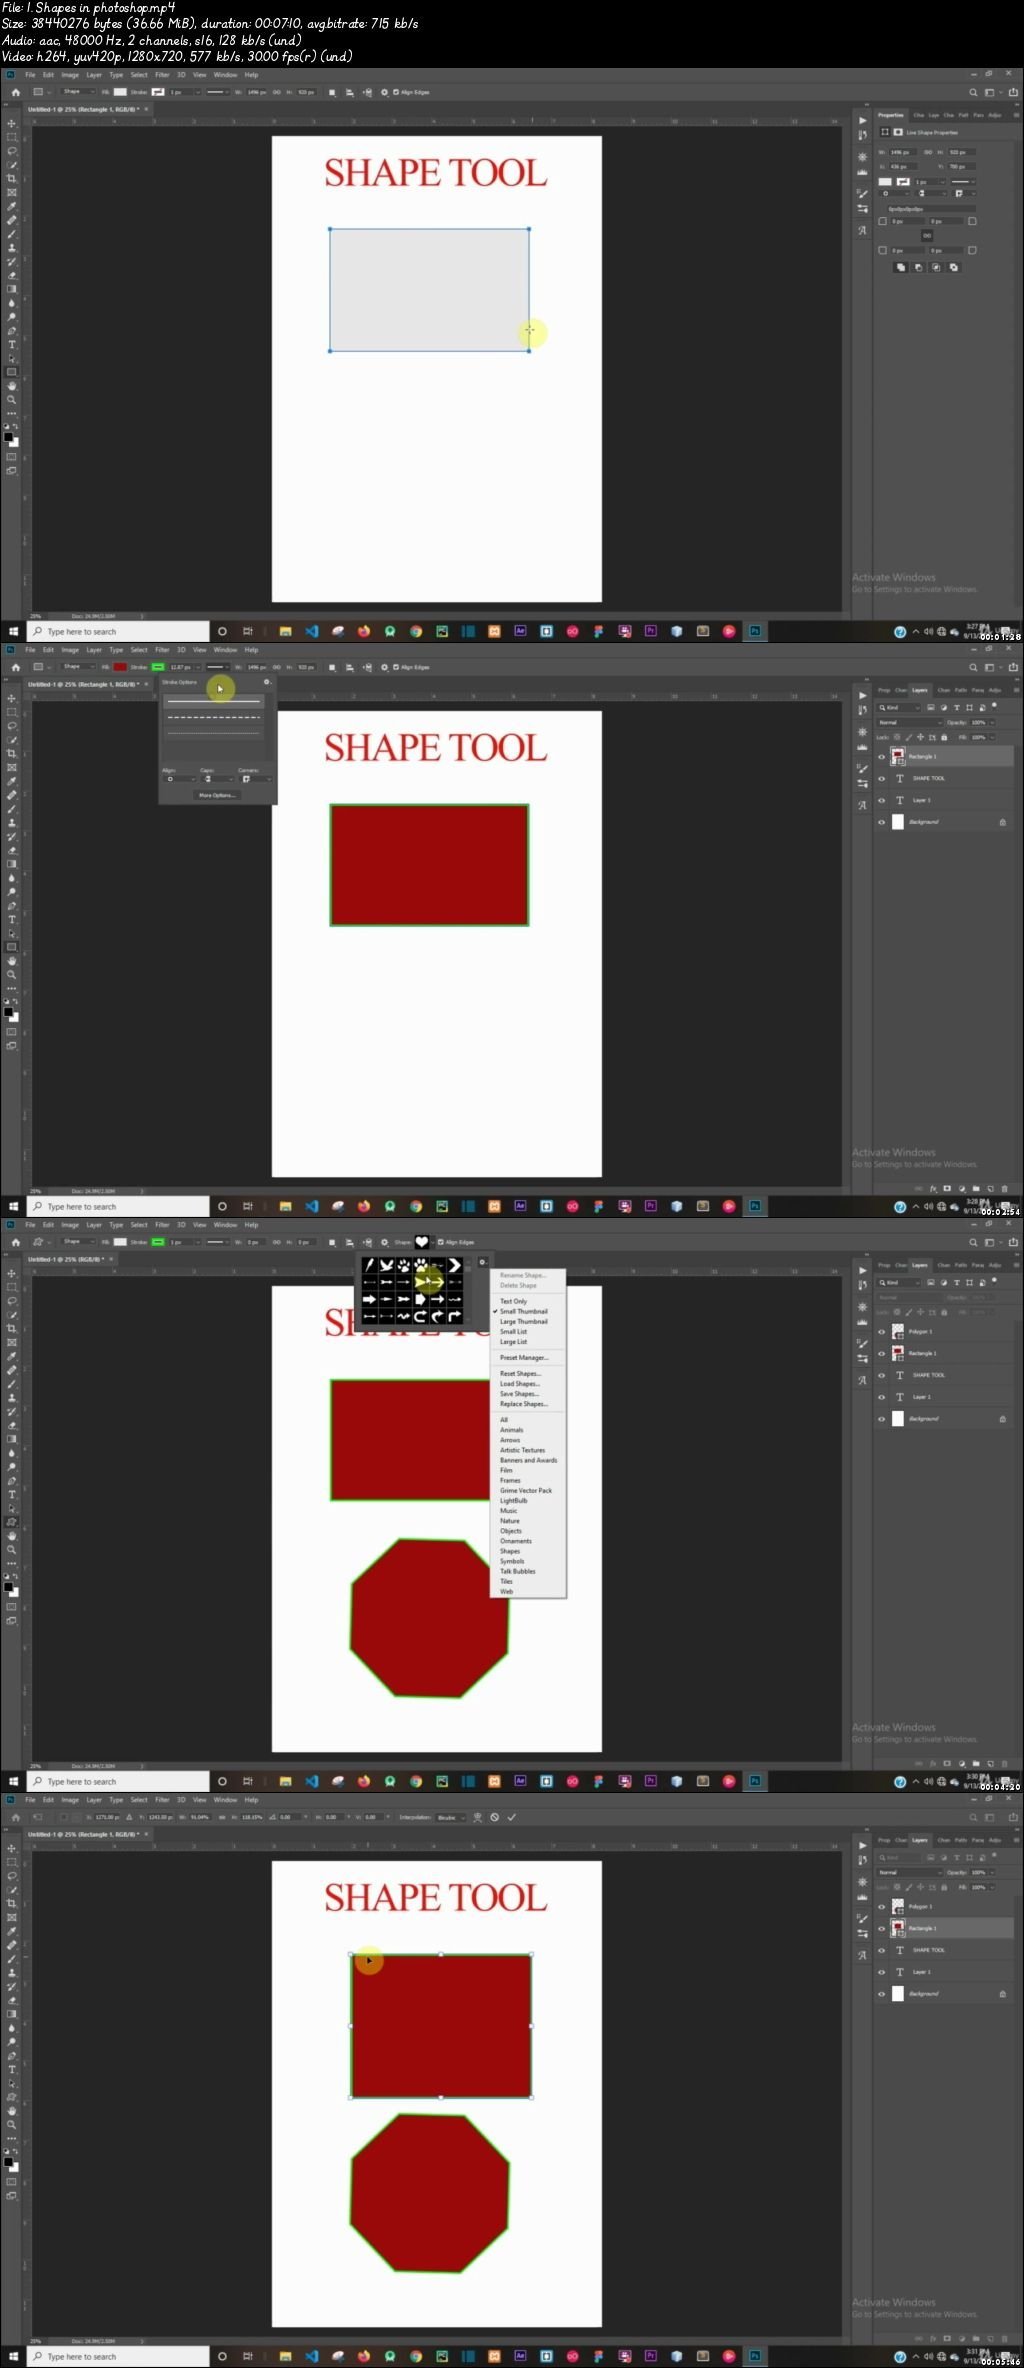1024x2368 pixels.
Task: Filter for type layers icon in second frame
Action: 956,707
